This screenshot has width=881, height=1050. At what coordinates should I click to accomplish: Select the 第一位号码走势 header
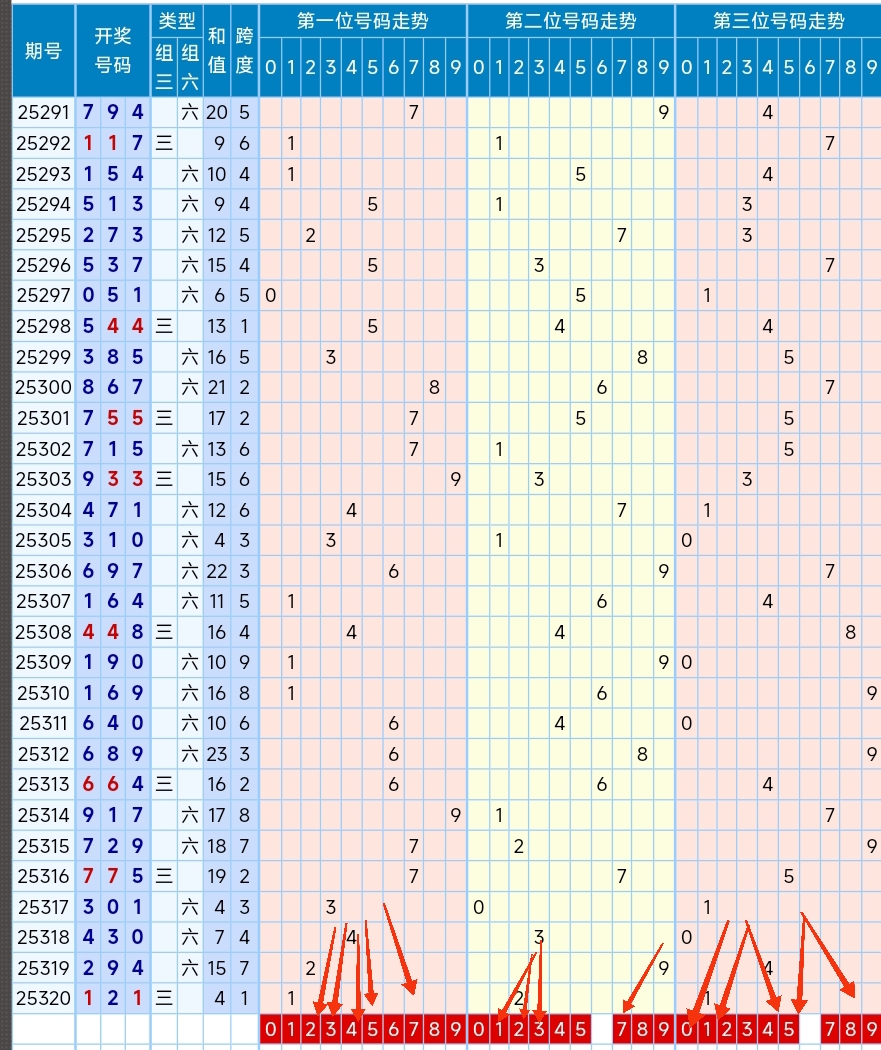[x=363, y=21]
